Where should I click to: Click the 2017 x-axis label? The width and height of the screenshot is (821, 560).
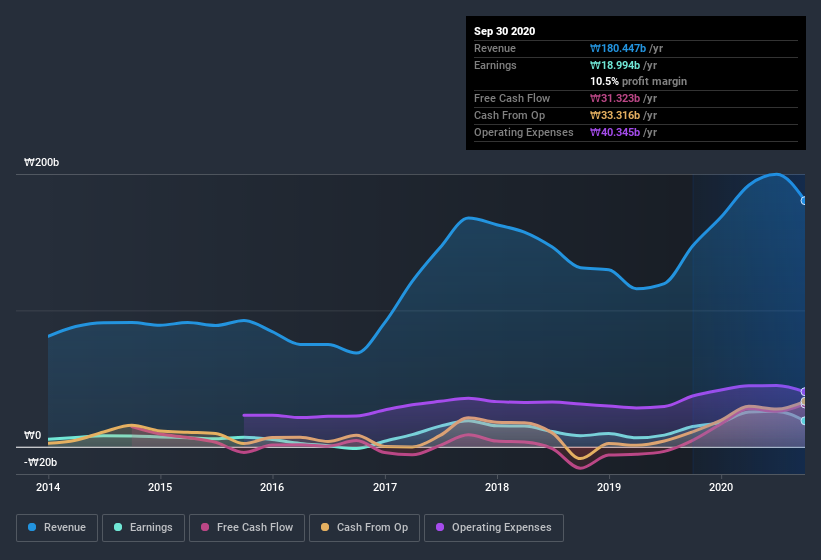[x=384, y=487]
